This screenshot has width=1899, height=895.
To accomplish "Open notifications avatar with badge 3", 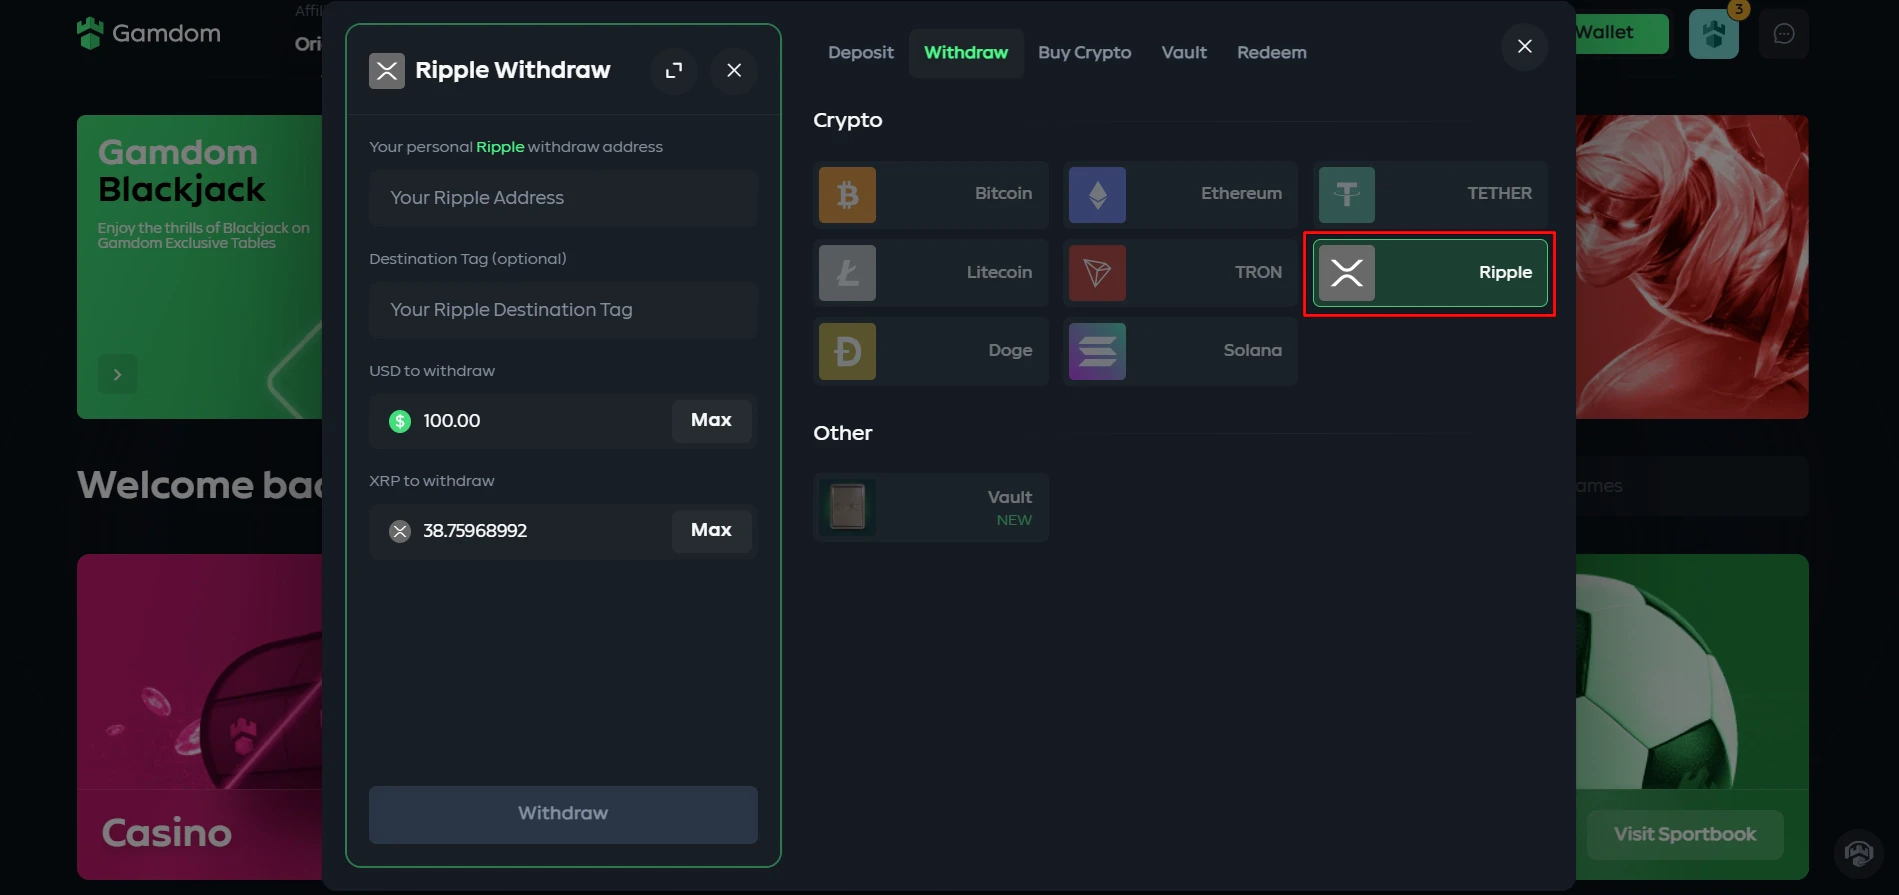I will 1714,34.
